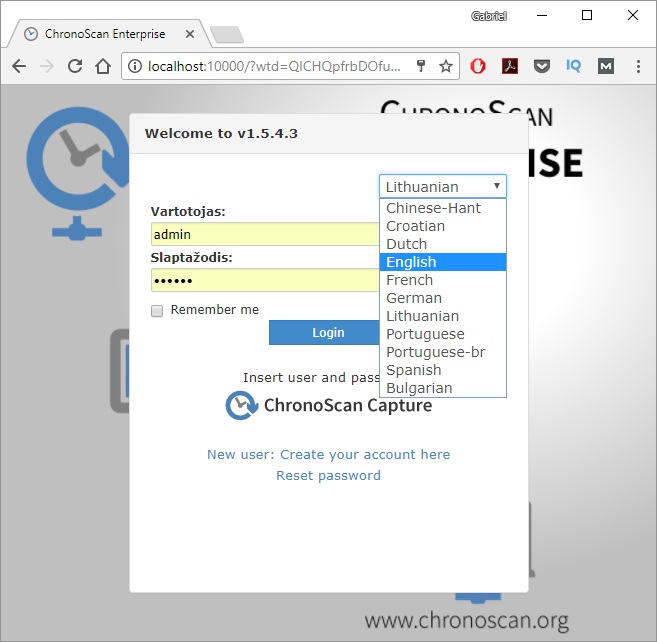Click the Vartotojas username field
This screenshot has height=642, width=657.
coord(265,234)
